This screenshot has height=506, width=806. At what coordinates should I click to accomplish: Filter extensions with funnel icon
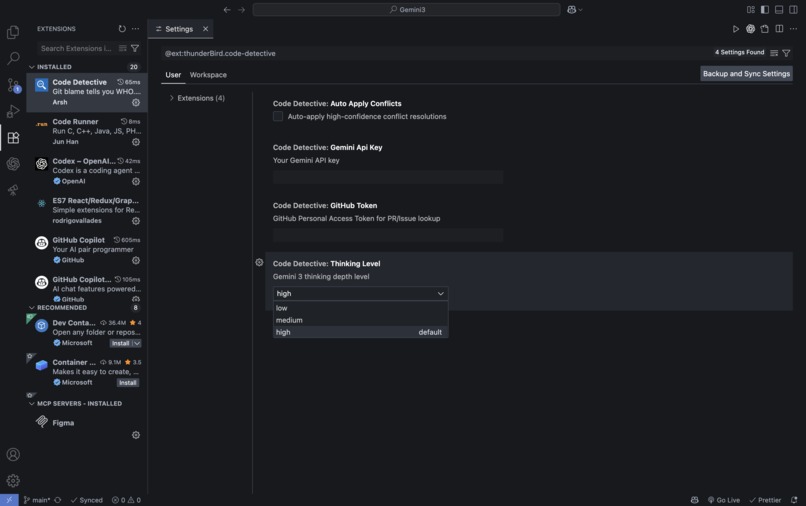[135, 48]
